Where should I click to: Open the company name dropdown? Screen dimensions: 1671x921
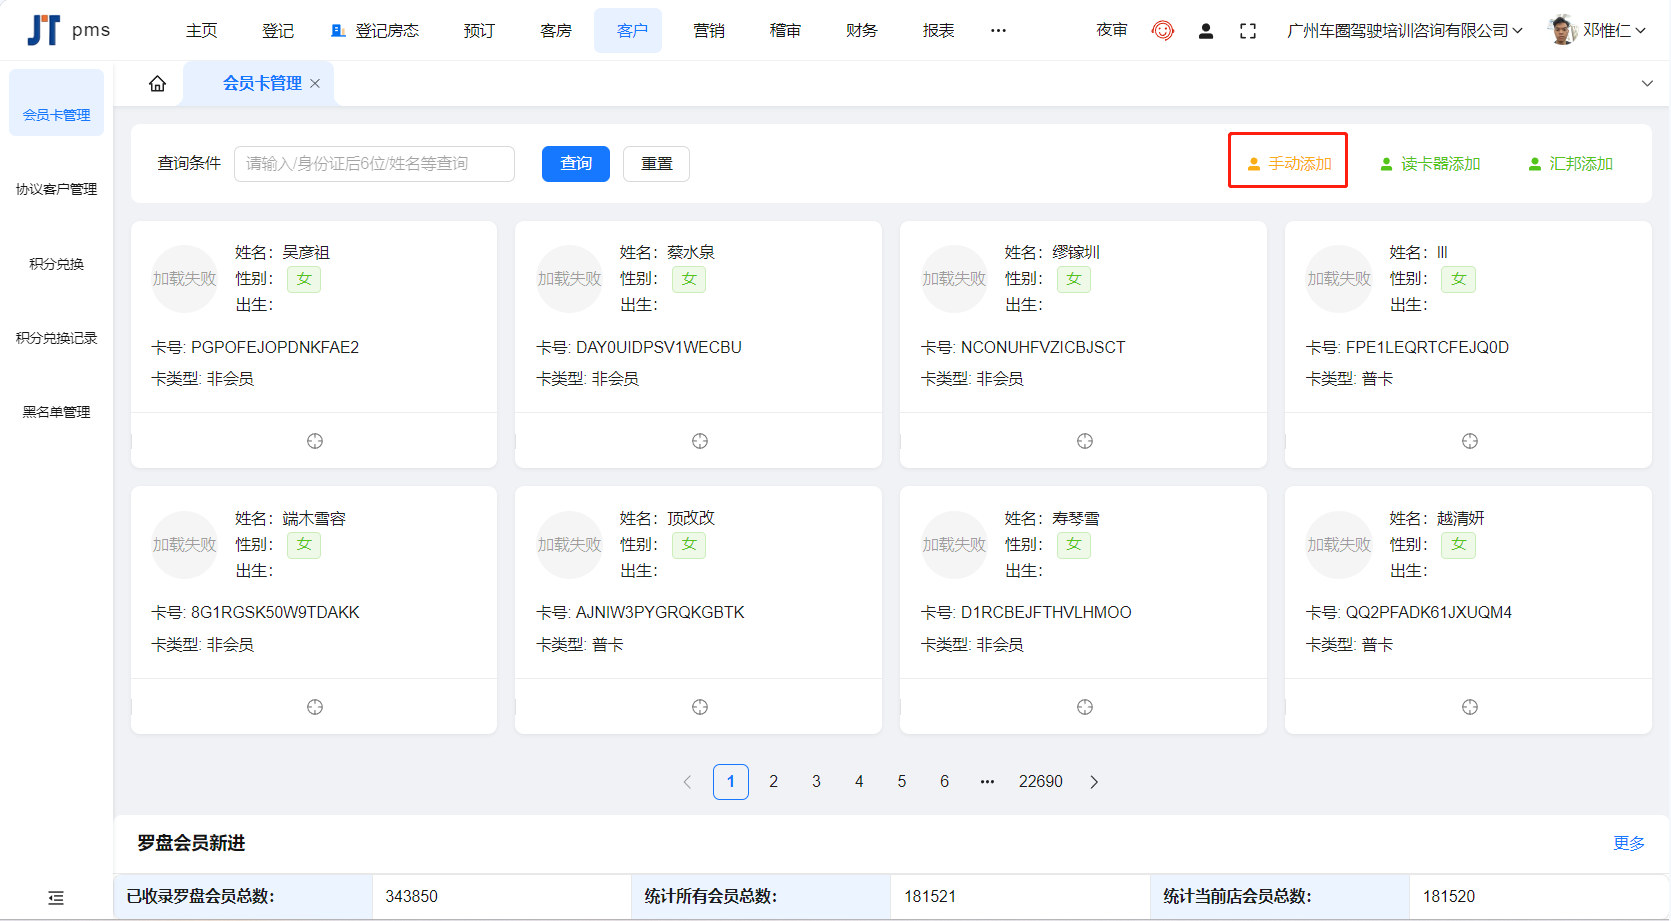[x=1404, y=31]
